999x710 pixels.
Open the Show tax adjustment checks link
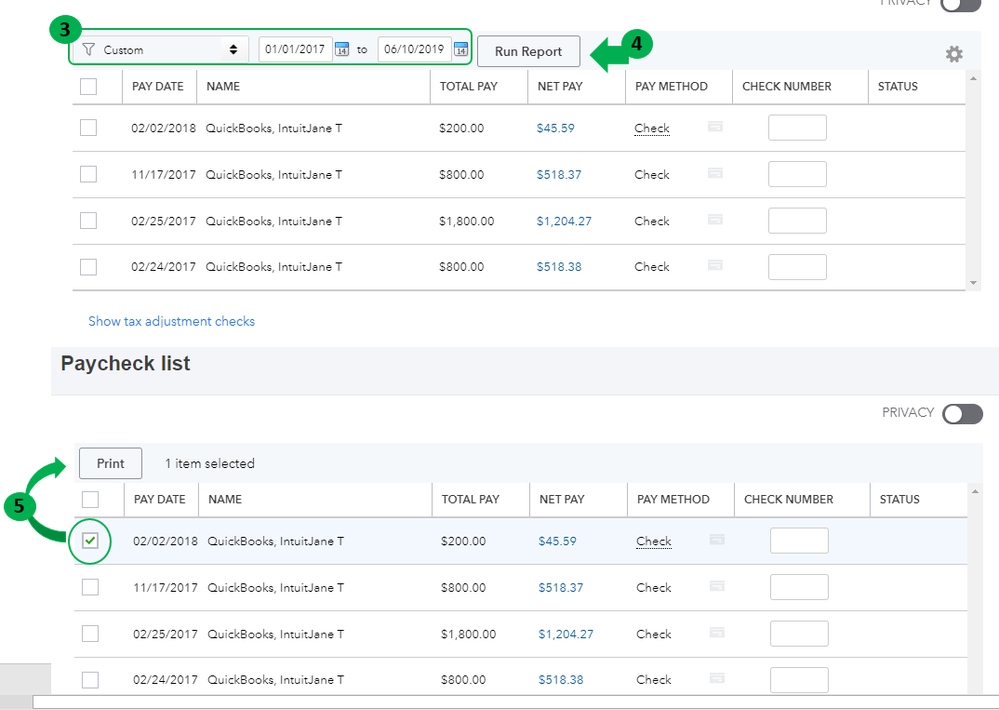[171, 321]
